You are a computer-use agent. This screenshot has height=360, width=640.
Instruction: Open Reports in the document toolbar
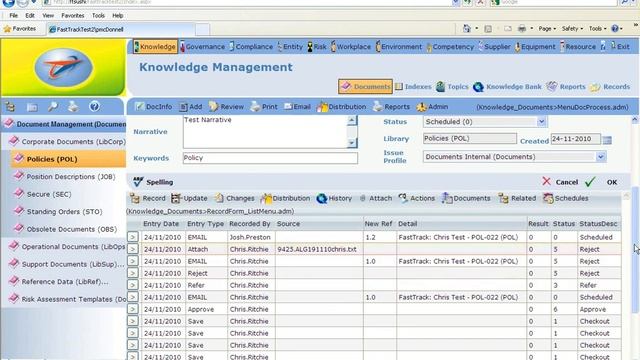(391, 107)
